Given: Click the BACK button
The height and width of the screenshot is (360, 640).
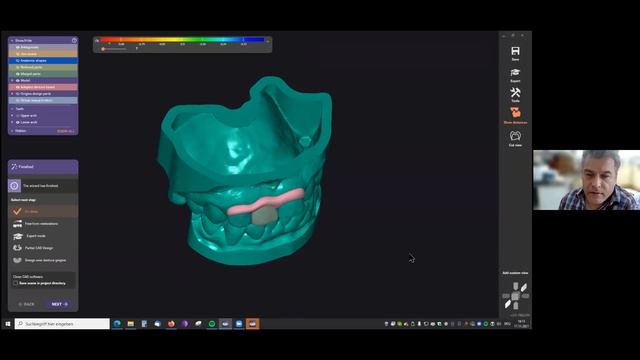Looking at the screenshot, I should click(27, 304).
